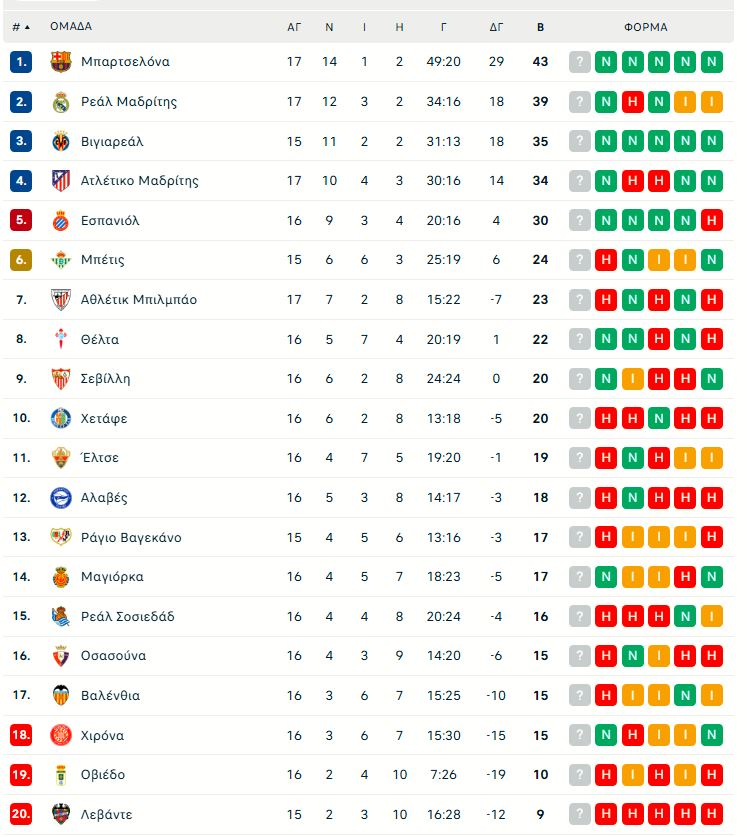
Task: Click the Espanyol club crest icon
Action: click(61, 220)
